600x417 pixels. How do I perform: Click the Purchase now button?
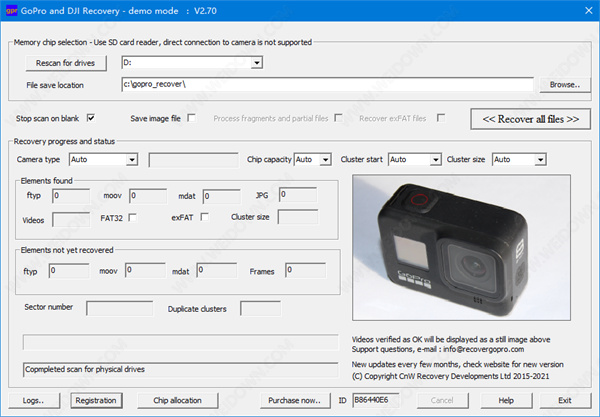pyautogui.click(x=295, y=400)
